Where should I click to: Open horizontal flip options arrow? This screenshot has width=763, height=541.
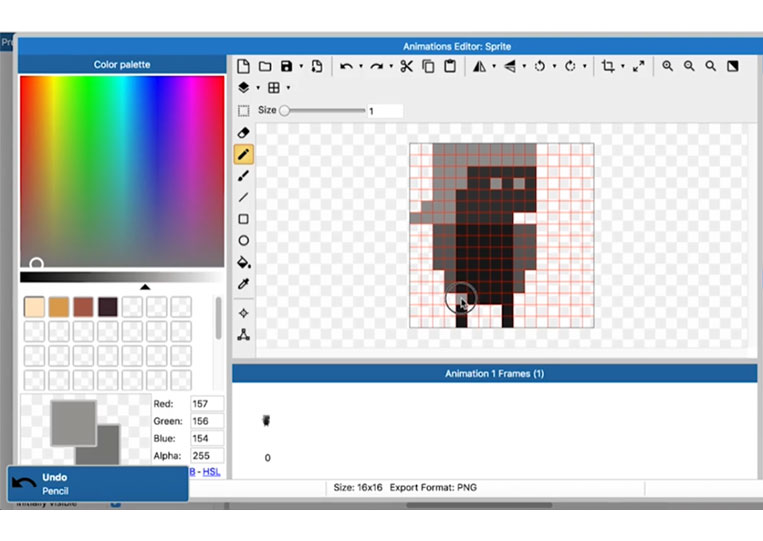tap(494, 66)
